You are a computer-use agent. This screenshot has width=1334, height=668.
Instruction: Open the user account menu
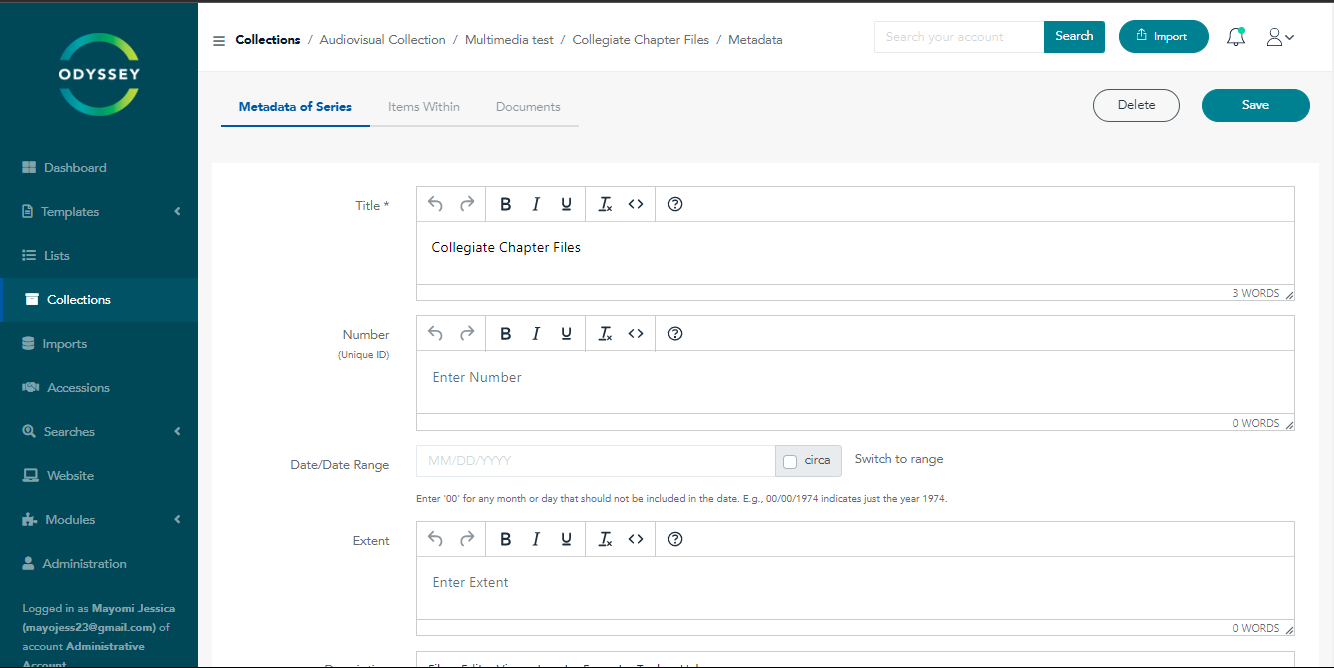(x=1280, y=37)
